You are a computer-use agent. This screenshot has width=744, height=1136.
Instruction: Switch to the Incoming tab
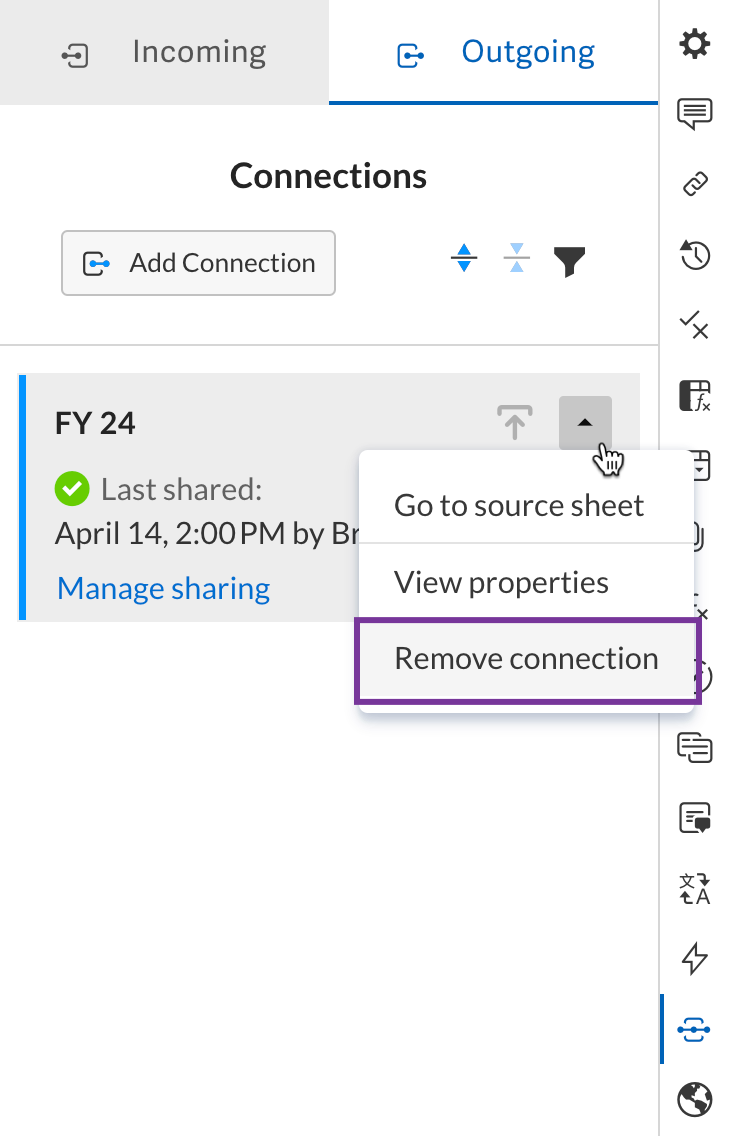(x=165, y=52)
